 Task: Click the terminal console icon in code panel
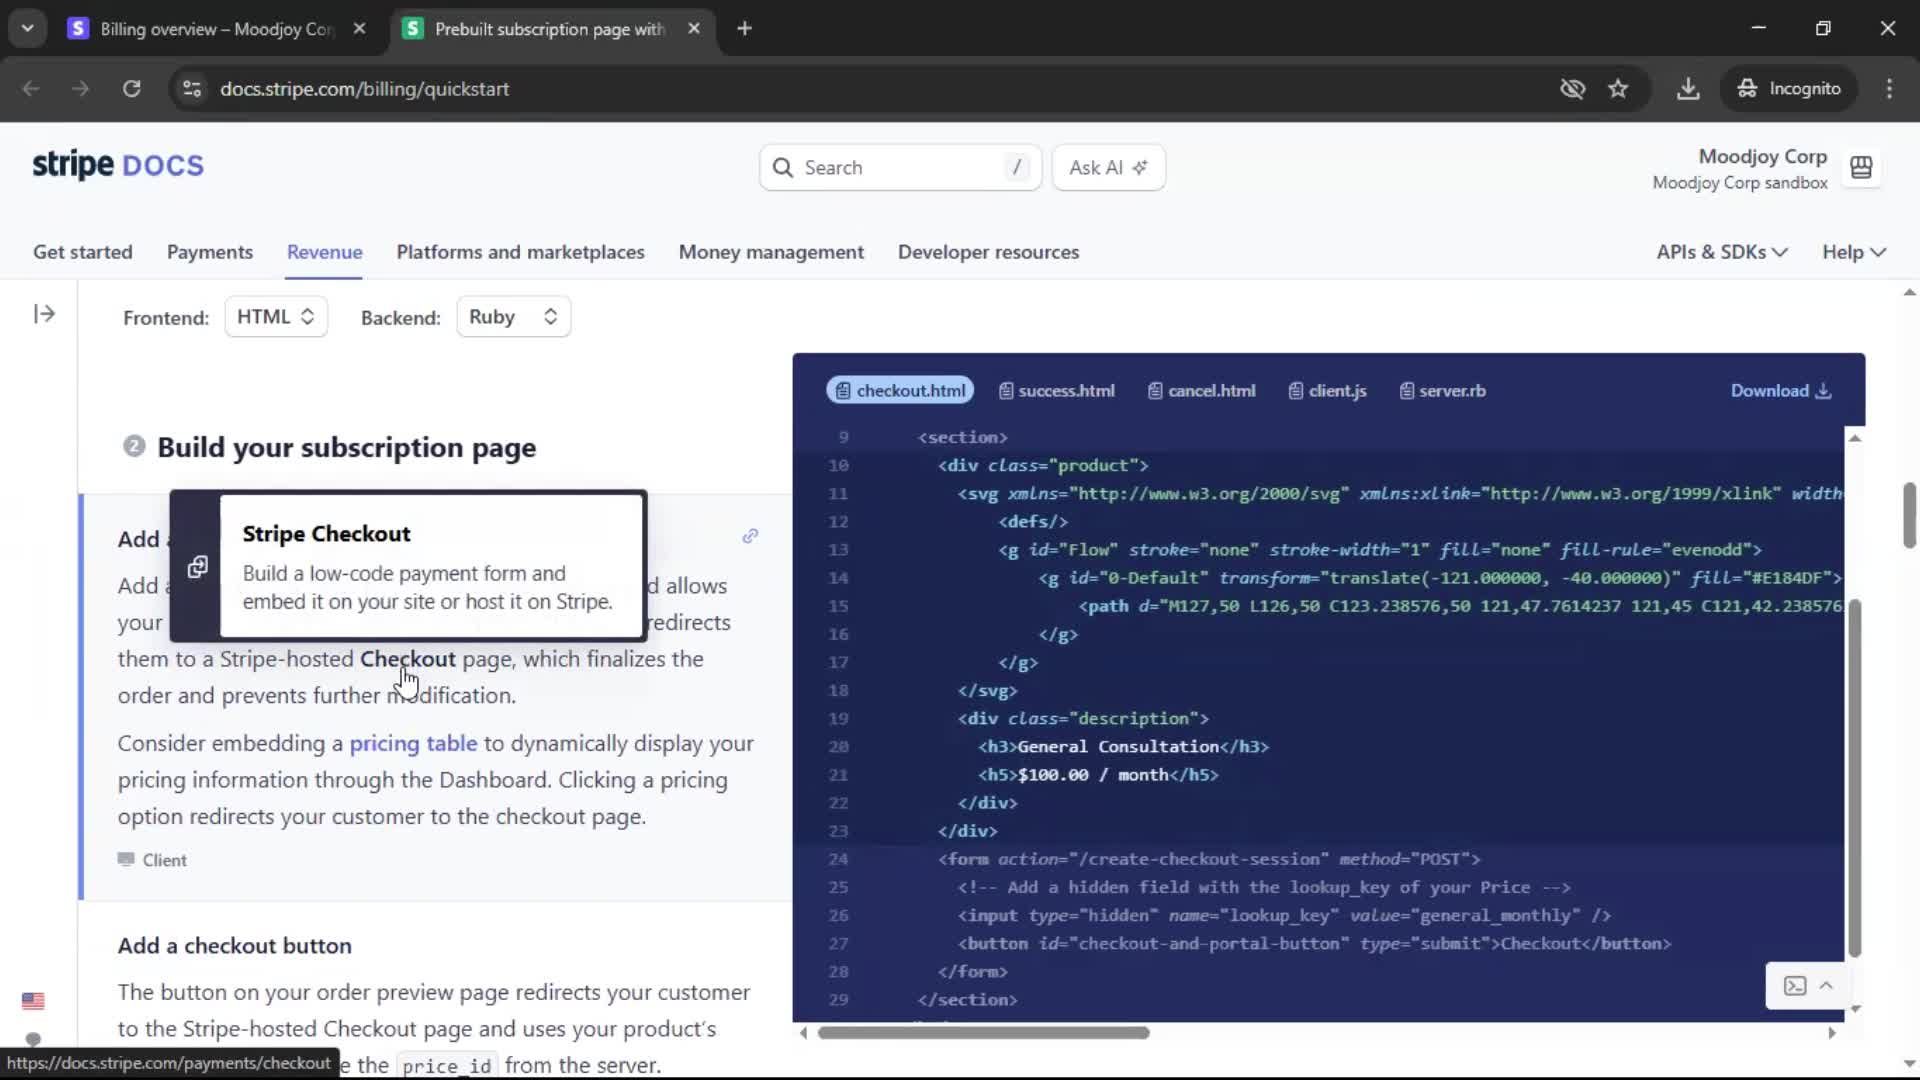pyautogui.click(x=1795, y=986)
